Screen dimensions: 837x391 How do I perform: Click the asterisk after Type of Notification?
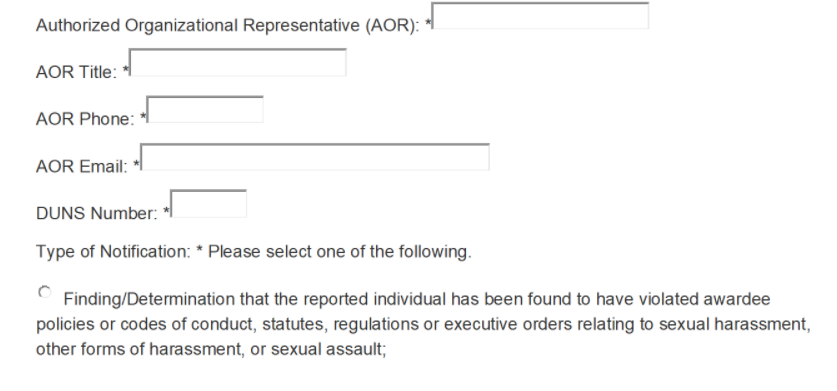199,249
